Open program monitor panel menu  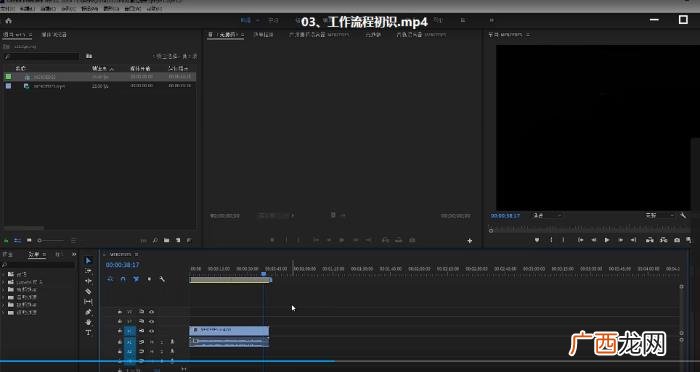click(528, 34)
